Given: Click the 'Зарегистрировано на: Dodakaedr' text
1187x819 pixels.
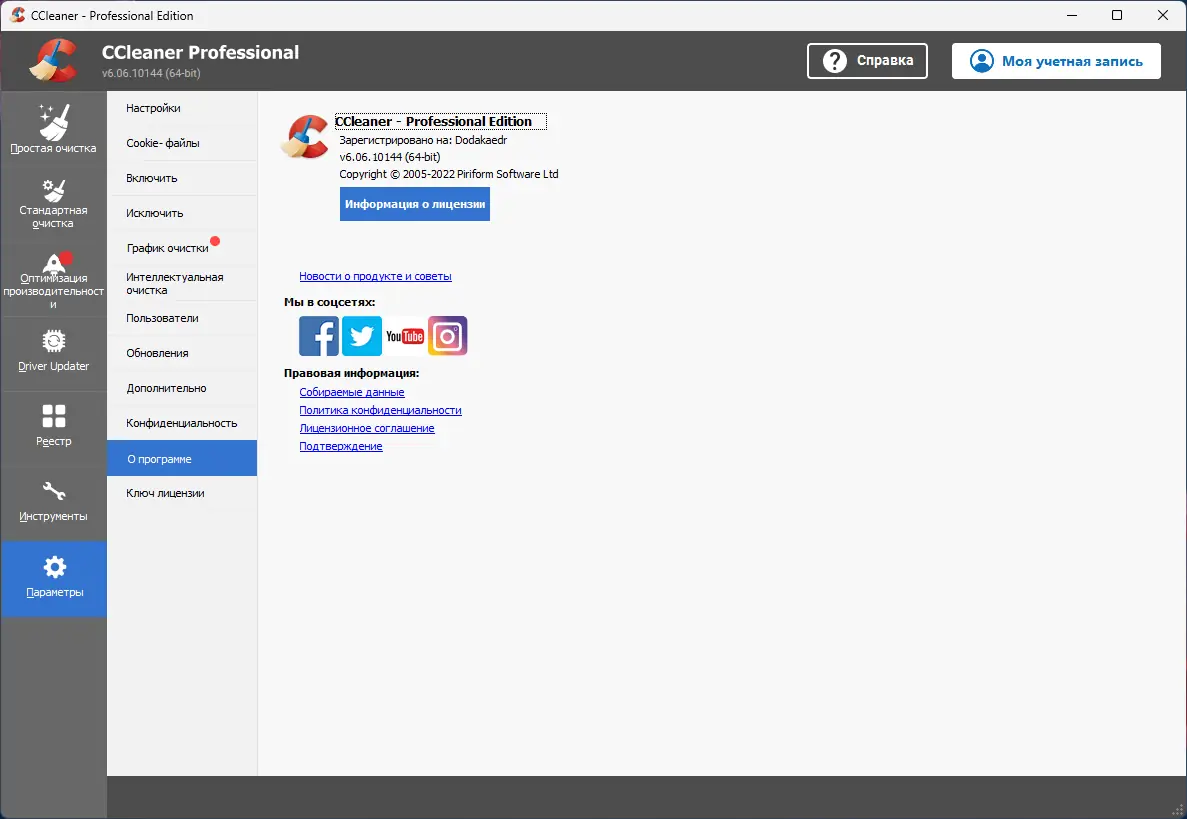Looking at the screenshot, I should [423, 140].
